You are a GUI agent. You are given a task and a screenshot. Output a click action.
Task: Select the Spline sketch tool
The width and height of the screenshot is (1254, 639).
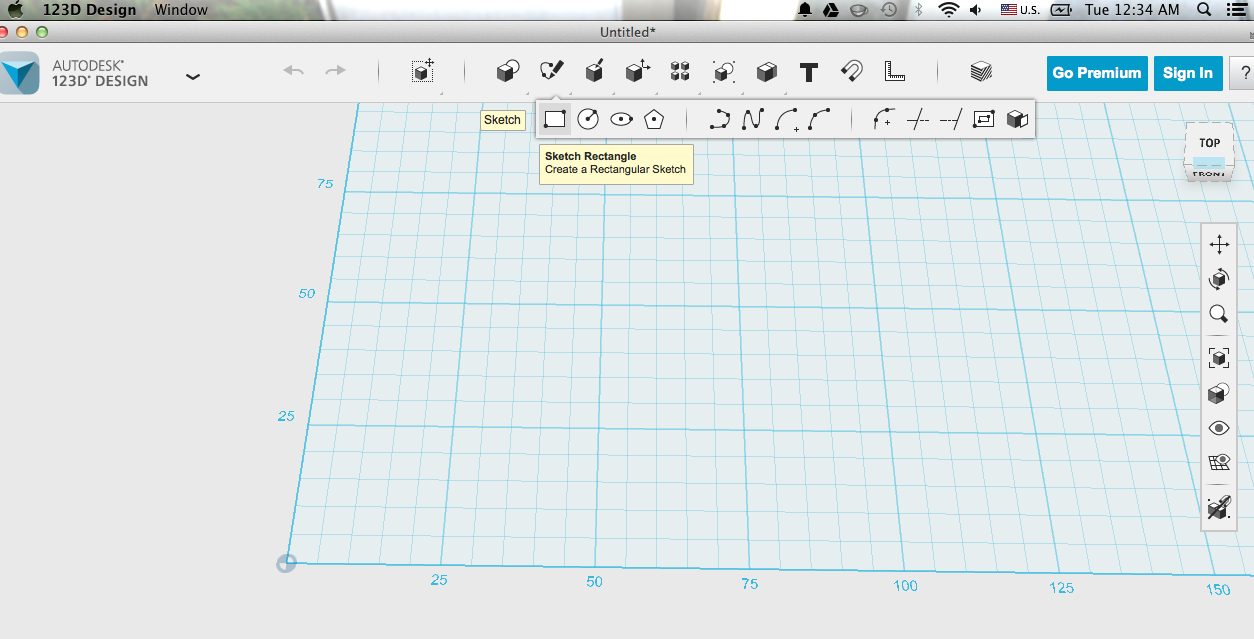click(x=752, y=120)
